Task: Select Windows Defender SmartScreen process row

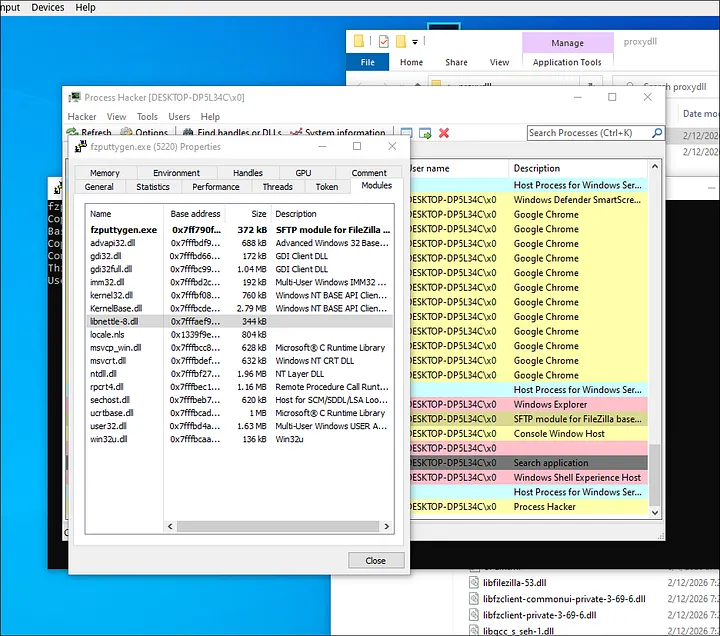Action: click(x=528, y=200)
